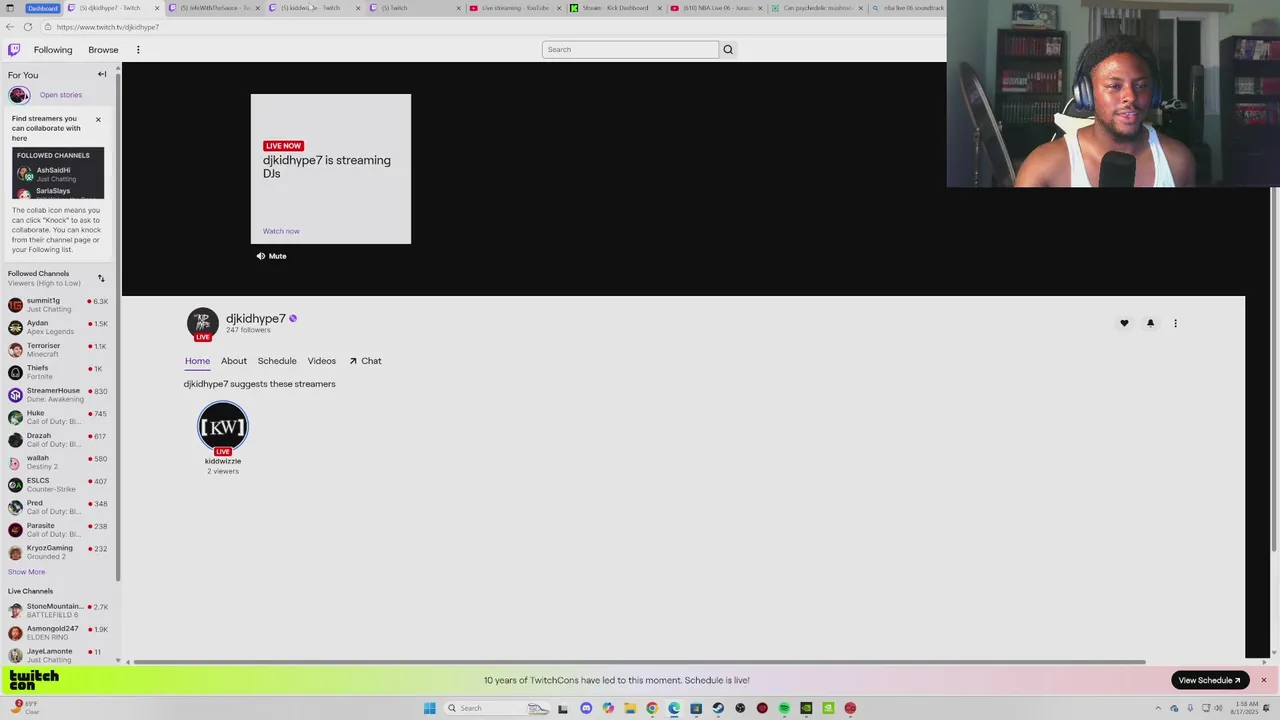Click the TwitchCon logo in banner
The image size is (1280, 720).
pyautogui.click(x=34, y=680)
